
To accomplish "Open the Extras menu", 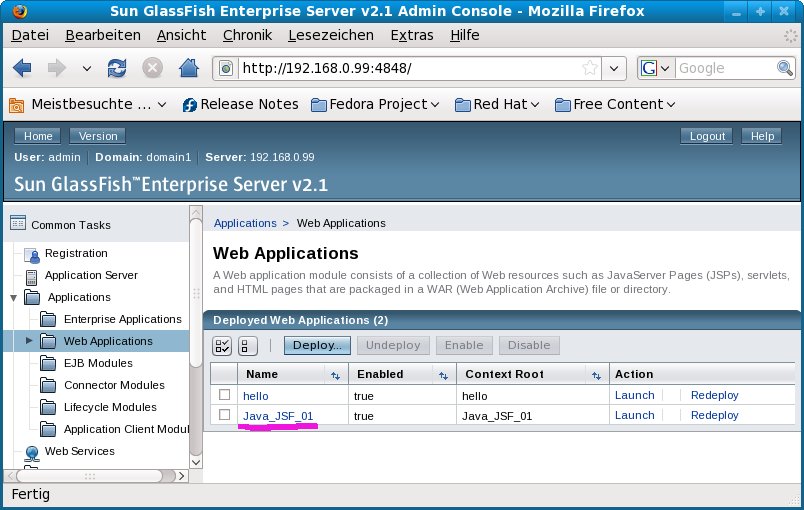I will click(412, 34).
